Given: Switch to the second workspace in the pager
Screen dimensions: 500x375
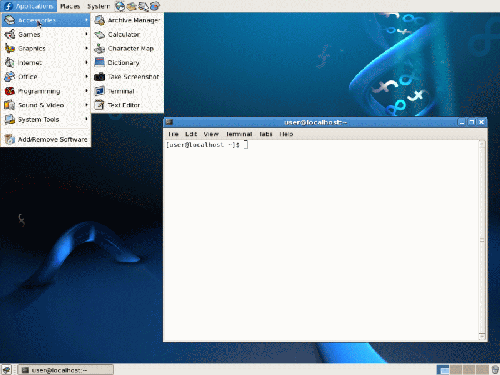Looking at the screenshot, I should 456,370.
